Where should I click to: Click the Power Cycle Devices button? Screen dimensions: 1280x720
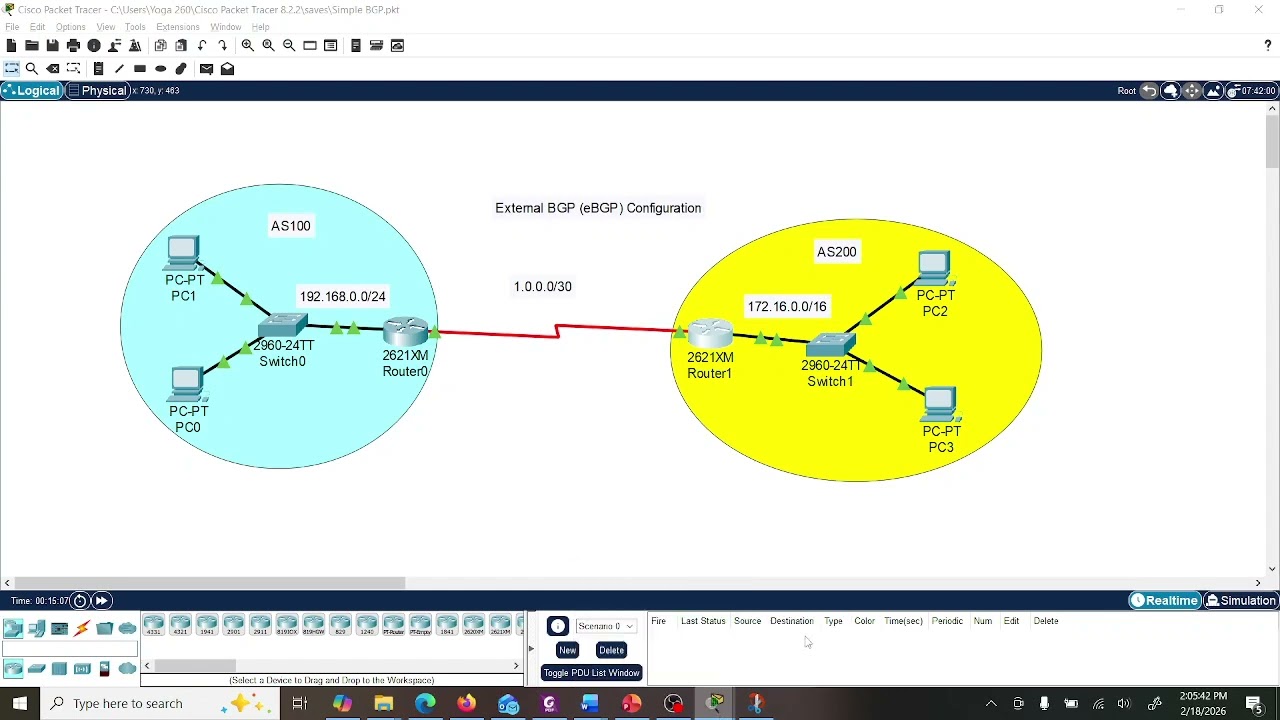click(80, 601)
